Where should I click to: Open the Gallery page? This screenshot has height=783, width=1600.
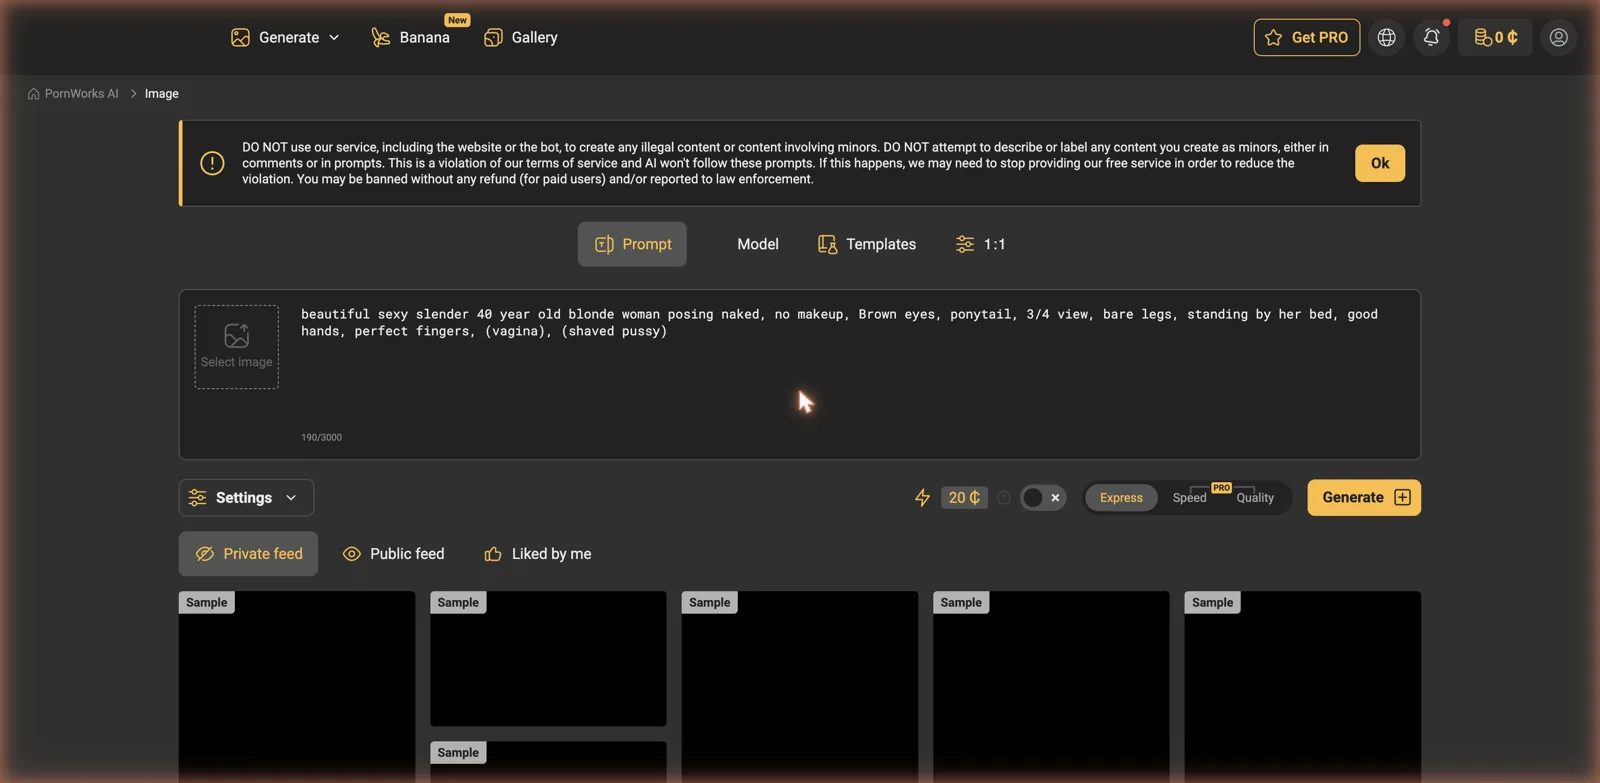pyautogui.click(x=521, y=37)
